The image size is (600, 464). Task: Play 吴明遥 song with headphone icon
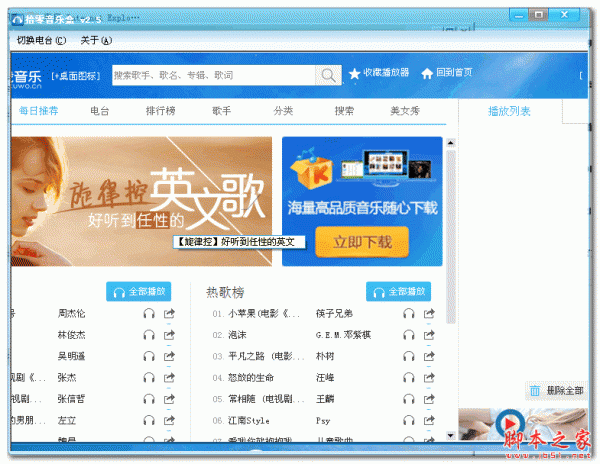tap(149, 357)
